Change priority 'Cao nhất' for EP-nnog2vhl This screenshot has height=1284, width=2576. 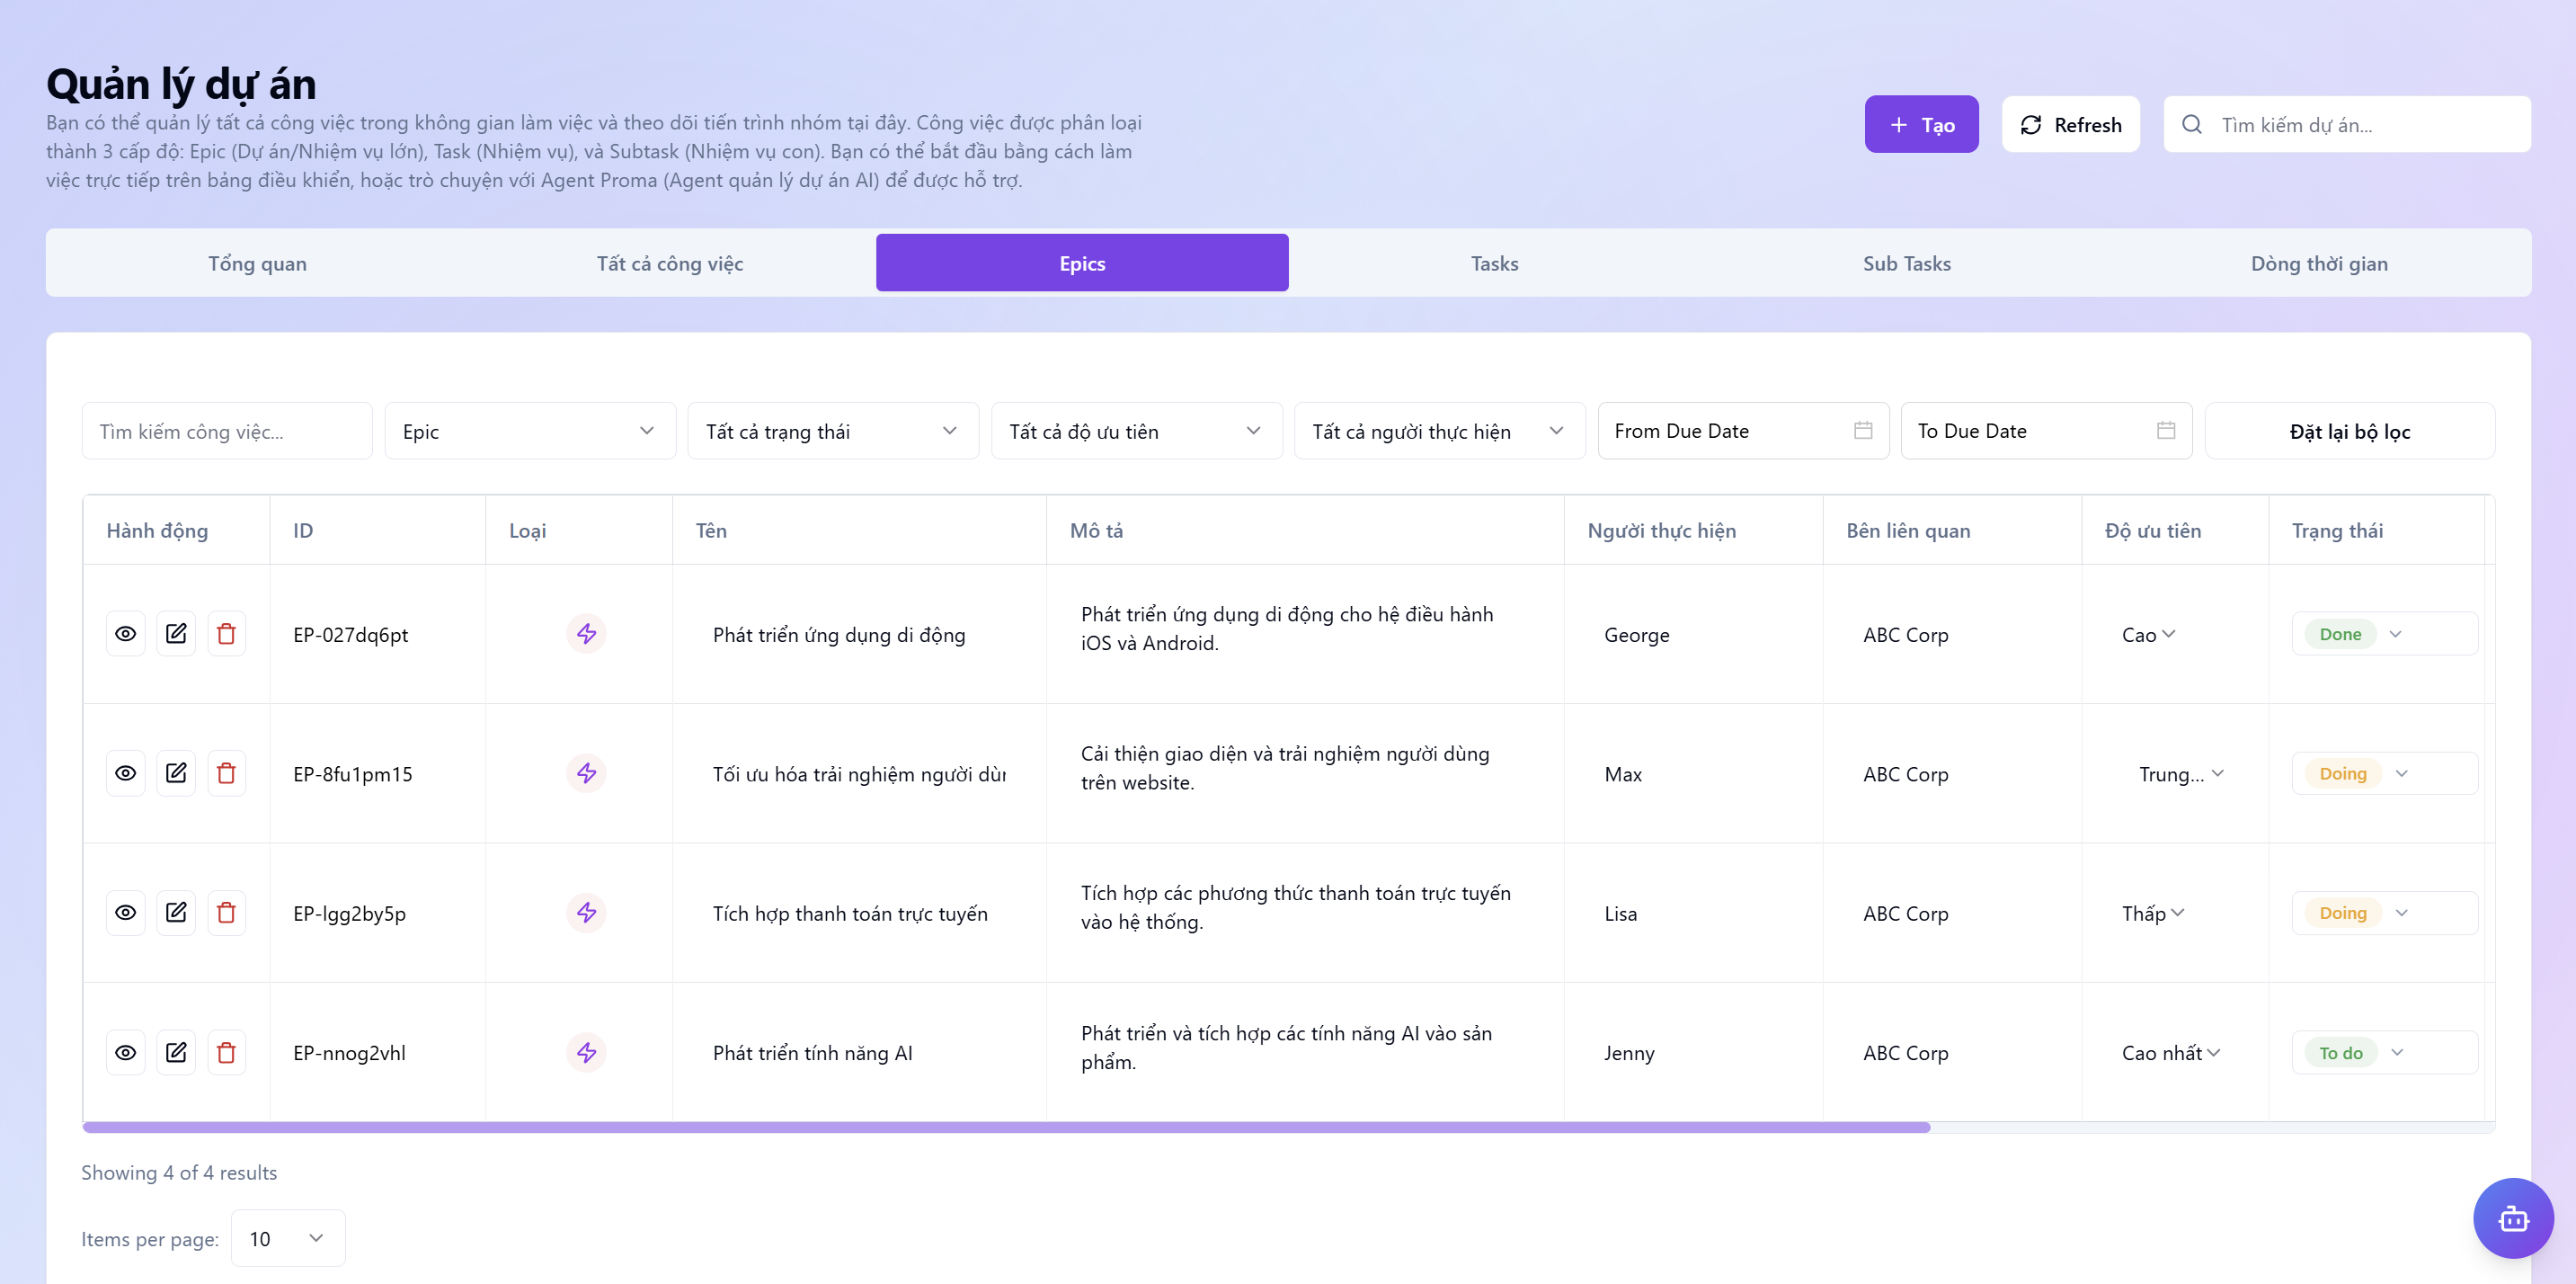point(2170,1053)
